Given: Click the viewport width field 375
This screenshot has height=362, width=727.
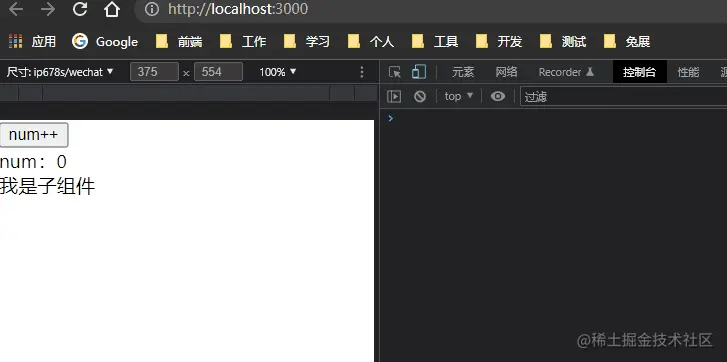Looking at the screenshot, I should click(154, 72).
